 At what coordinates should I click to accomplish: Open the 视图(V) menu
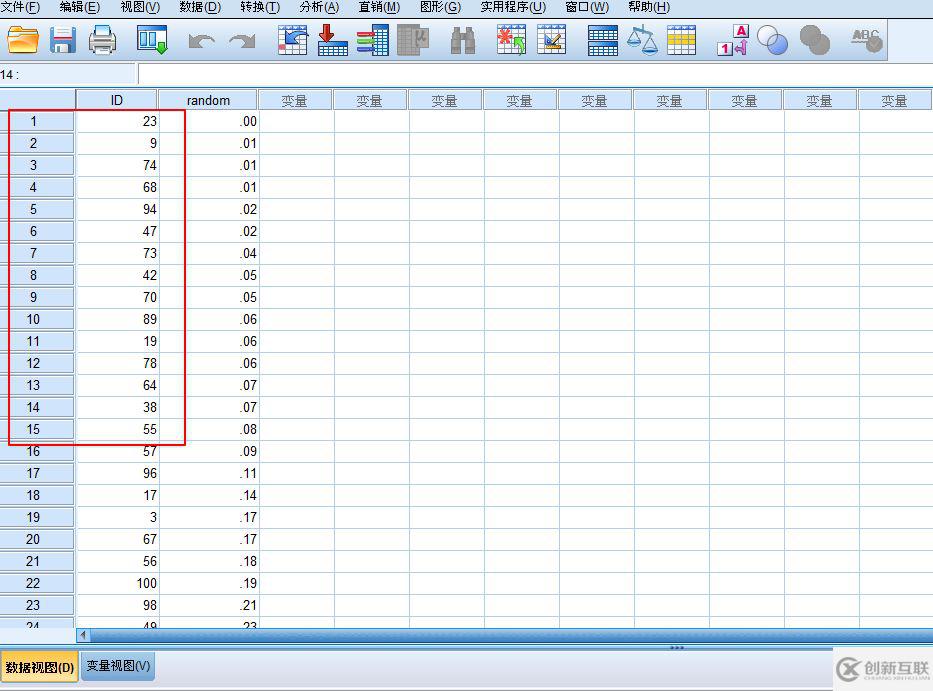pyautogui.click(x=140, y=7)
